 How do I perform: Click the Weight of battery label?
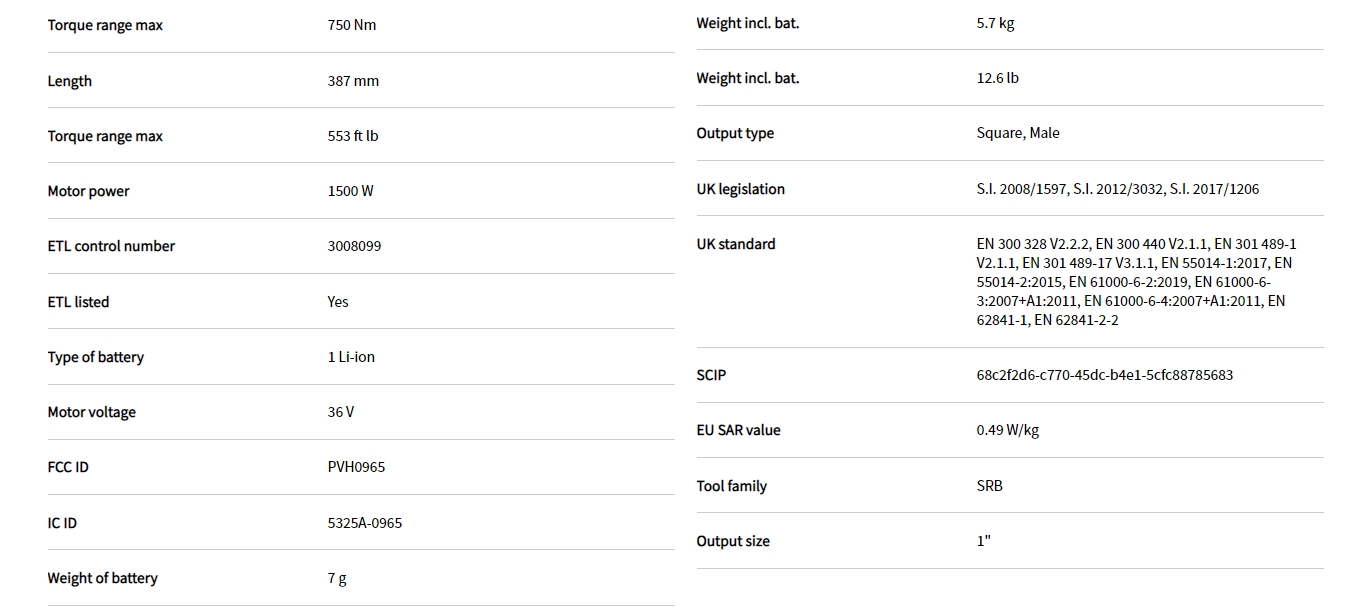[x=102, y=578]
